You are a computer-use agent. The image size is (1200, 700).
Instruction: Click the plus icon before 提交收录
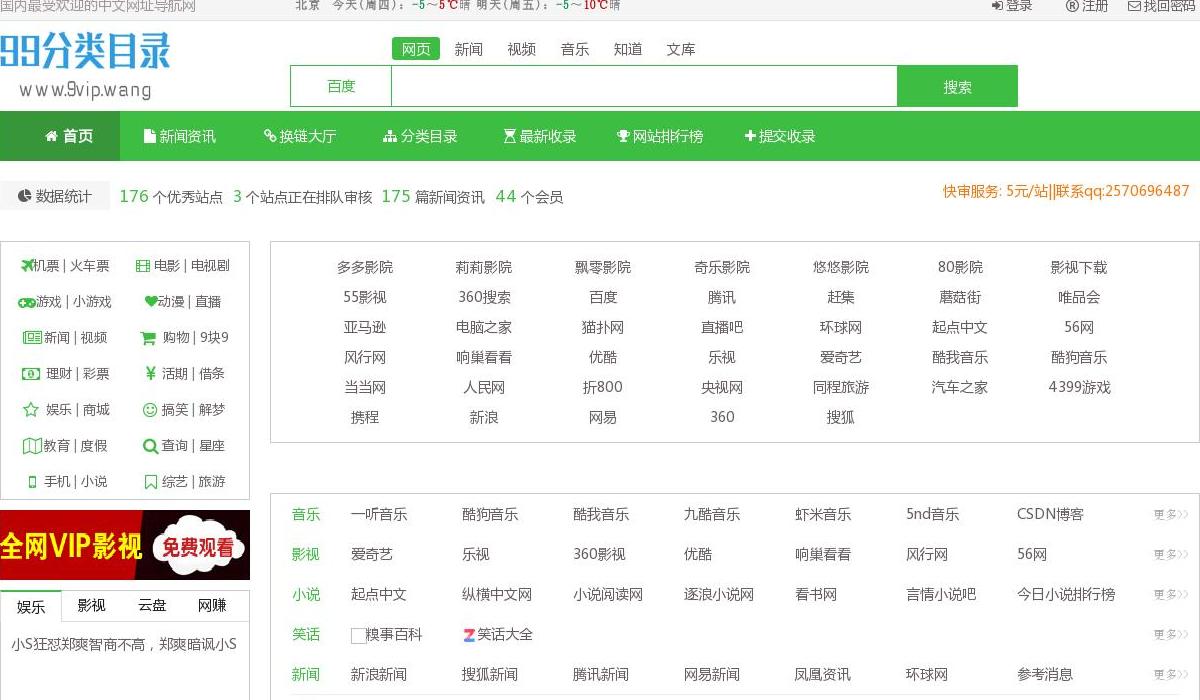pos(750,136)
